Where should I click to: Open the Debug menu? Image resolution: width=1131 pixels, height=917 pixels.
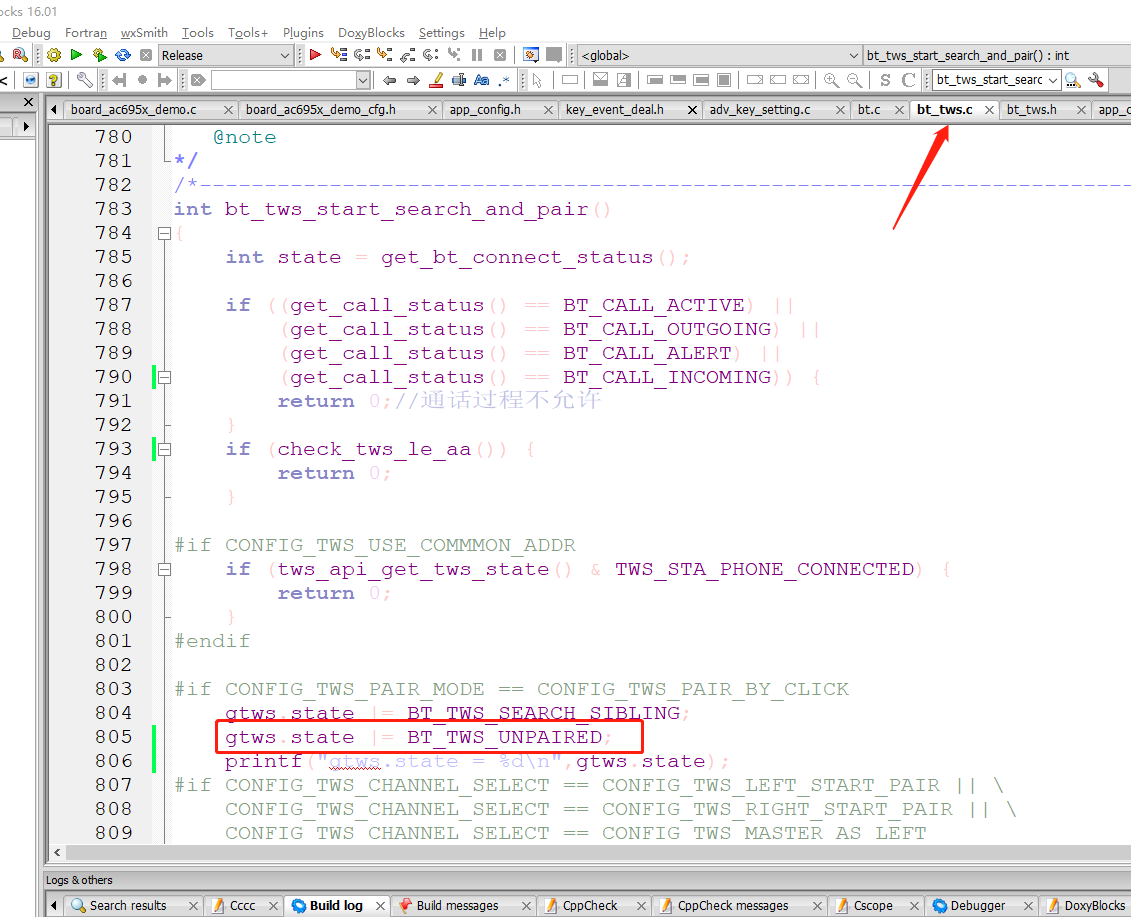[x=31, y=32]
